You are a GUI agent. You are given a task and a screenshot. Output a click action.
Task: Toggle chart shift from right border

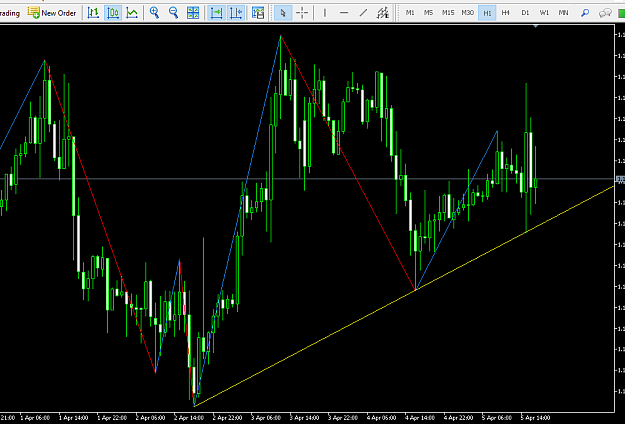coord(236,13)
